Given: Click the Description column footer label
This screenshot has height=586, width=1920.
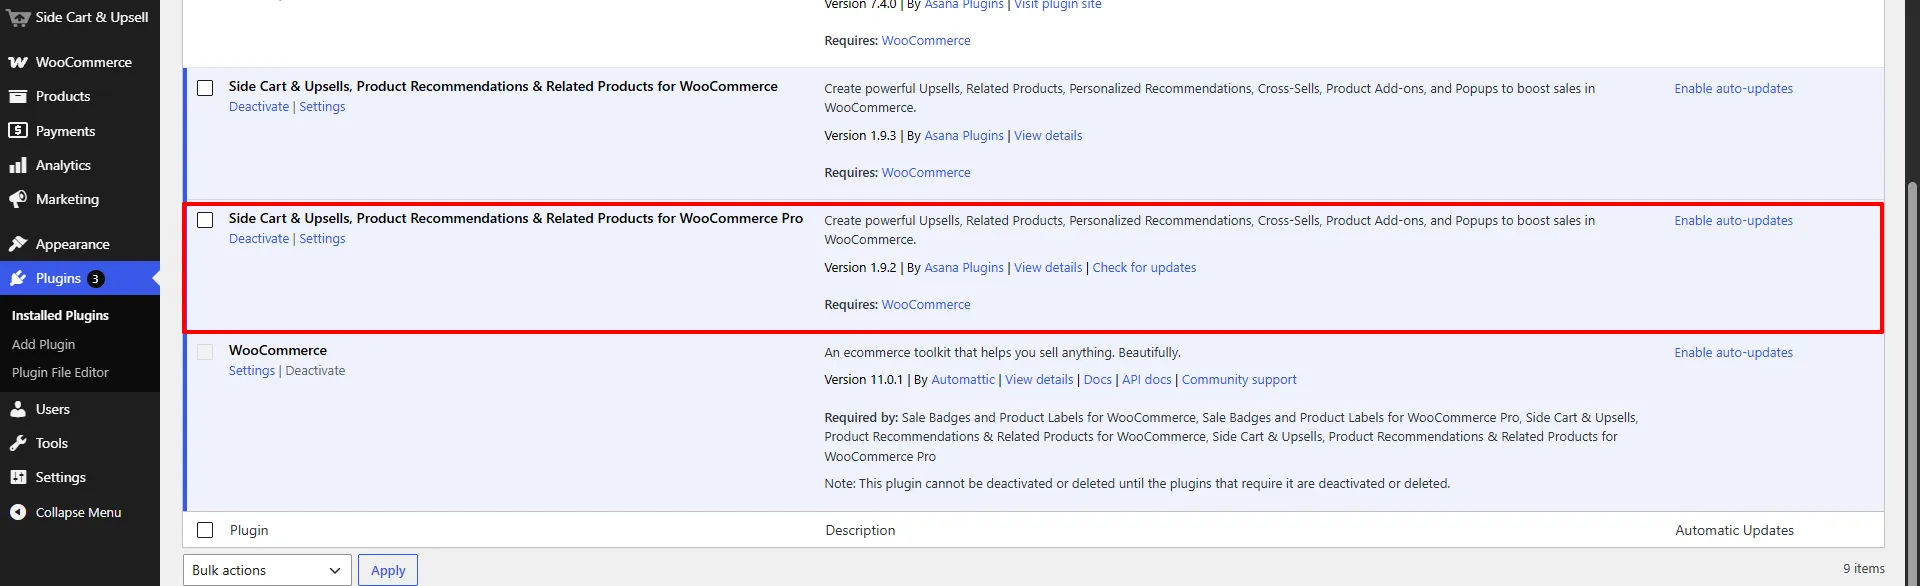Looking at the screenshot, I should (860, 531).
